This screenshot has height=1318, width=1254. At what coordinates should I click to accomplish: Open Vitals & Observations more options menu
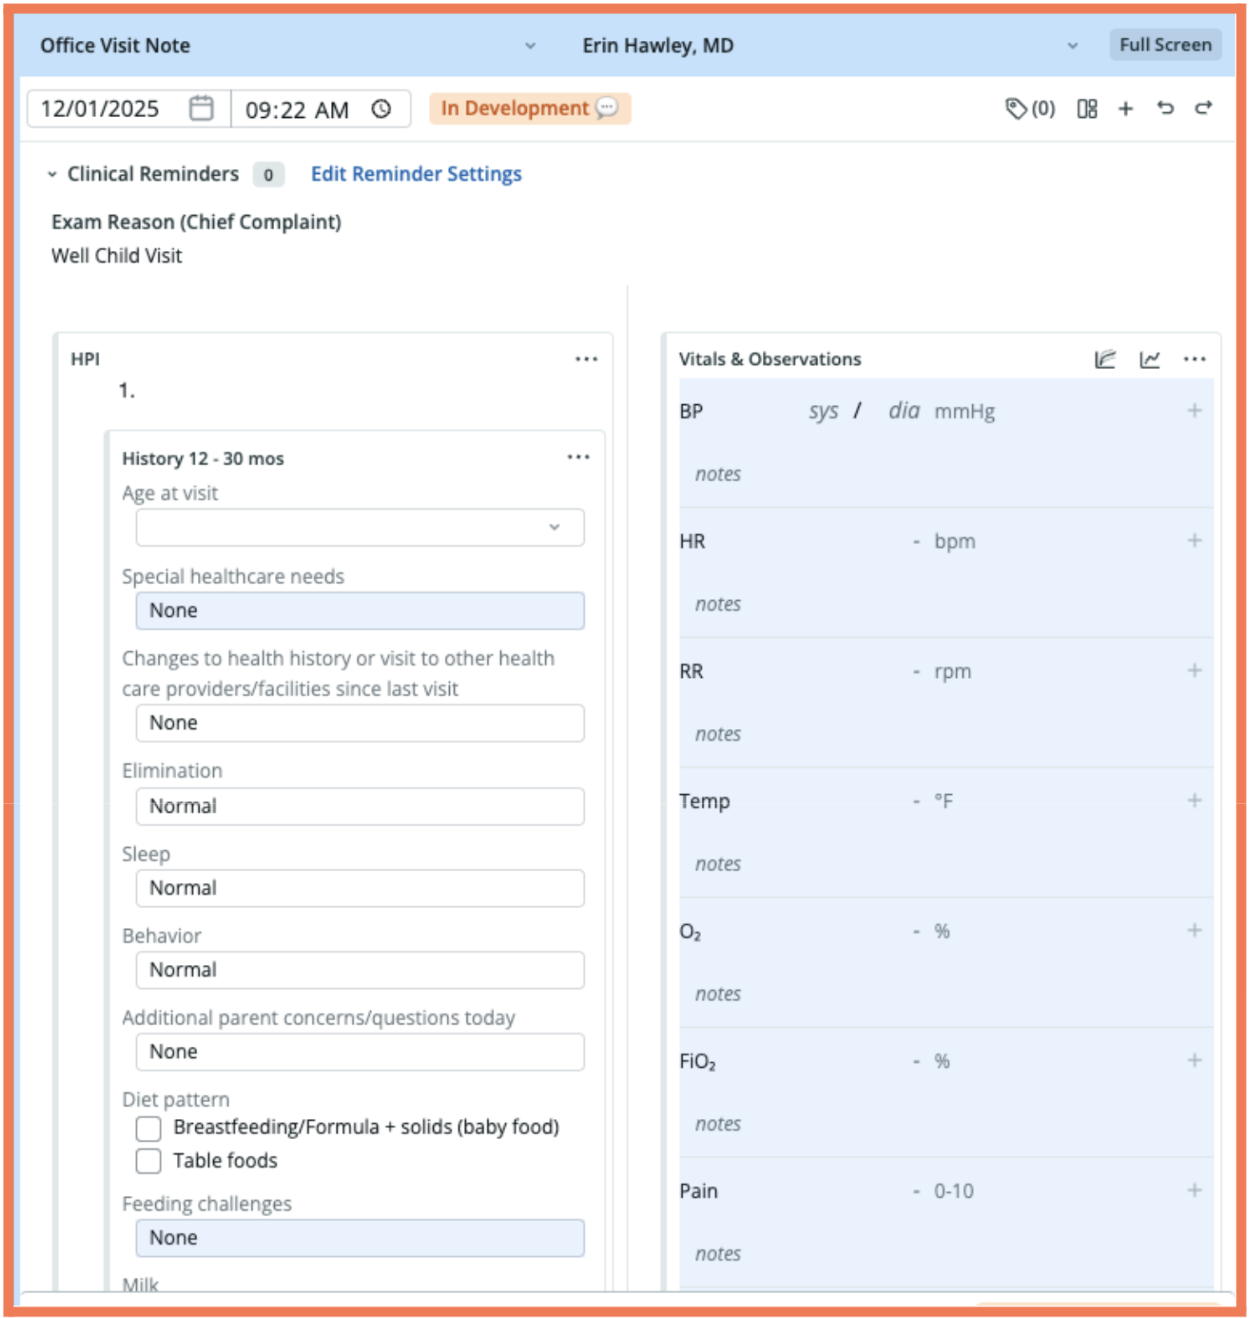click(1195, 359)
